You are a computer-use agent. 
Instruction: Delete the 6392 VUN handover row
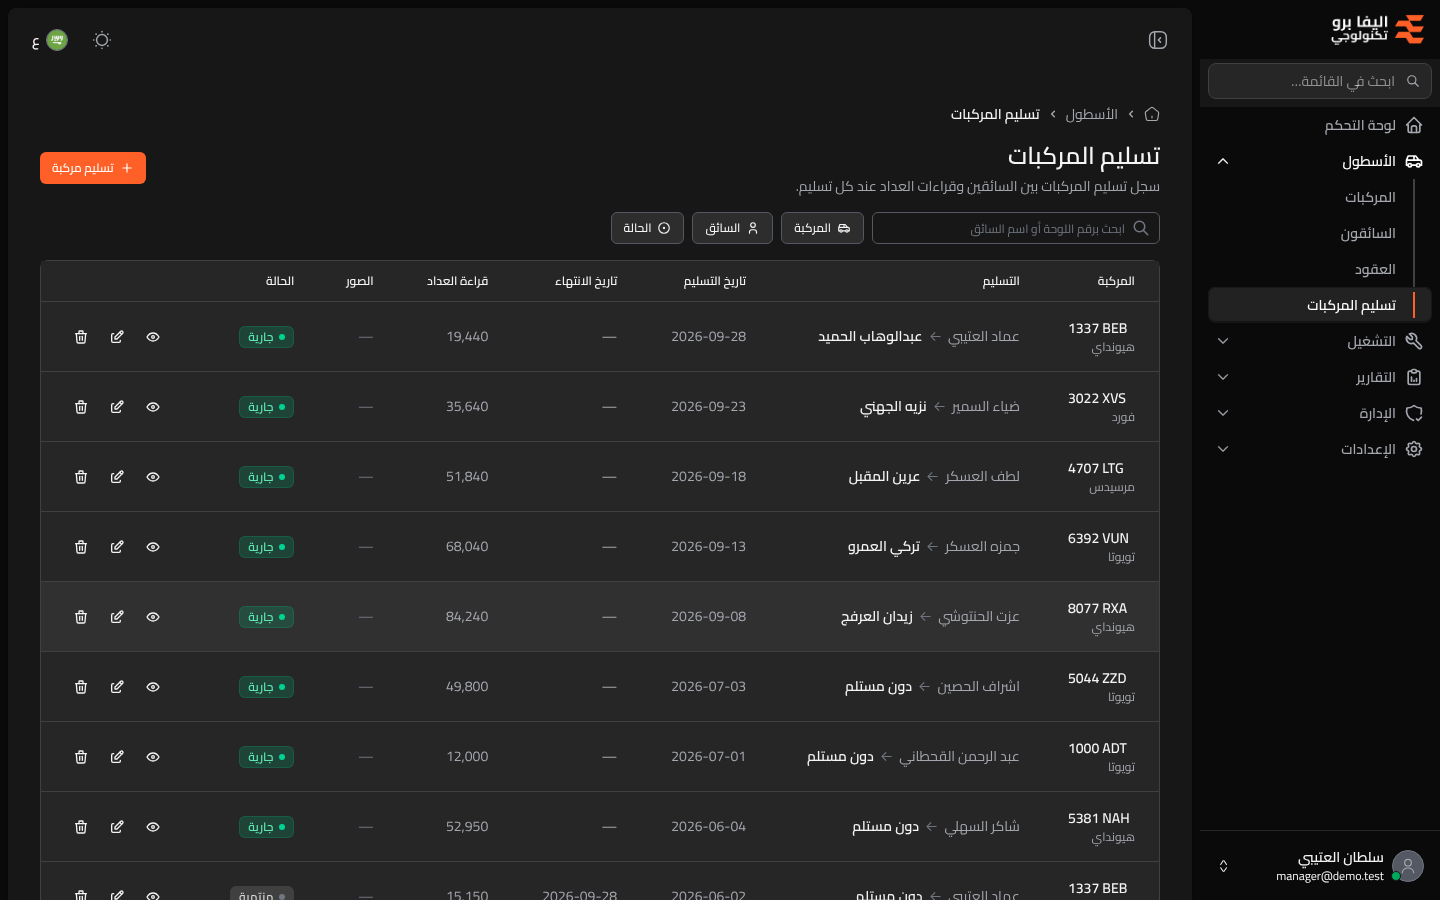[x=81, y=547]
